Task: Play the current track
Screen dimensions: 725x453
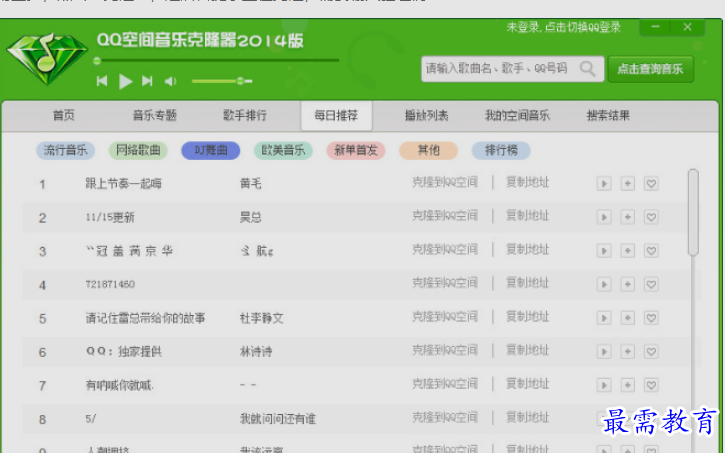Action: [x=125, y=81]
